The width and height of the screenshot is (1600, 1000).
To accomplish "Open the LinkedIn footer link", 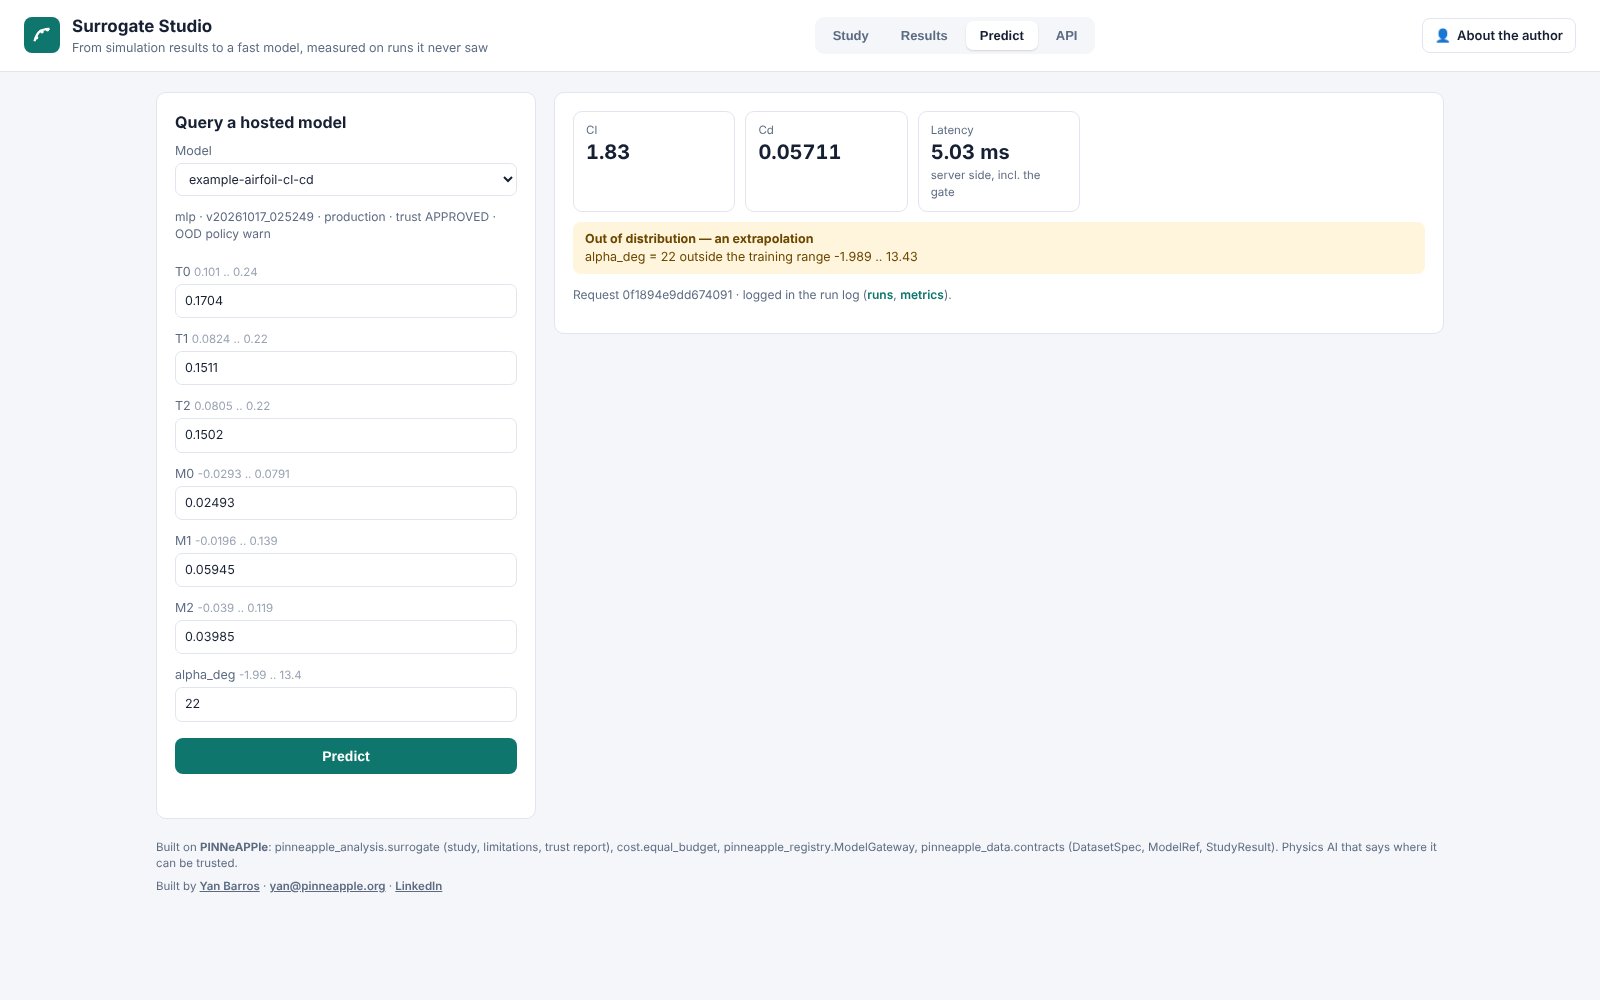I will (418, 886).
